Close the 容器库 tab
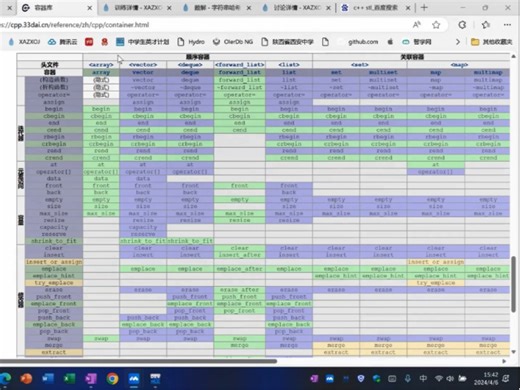 90,8
